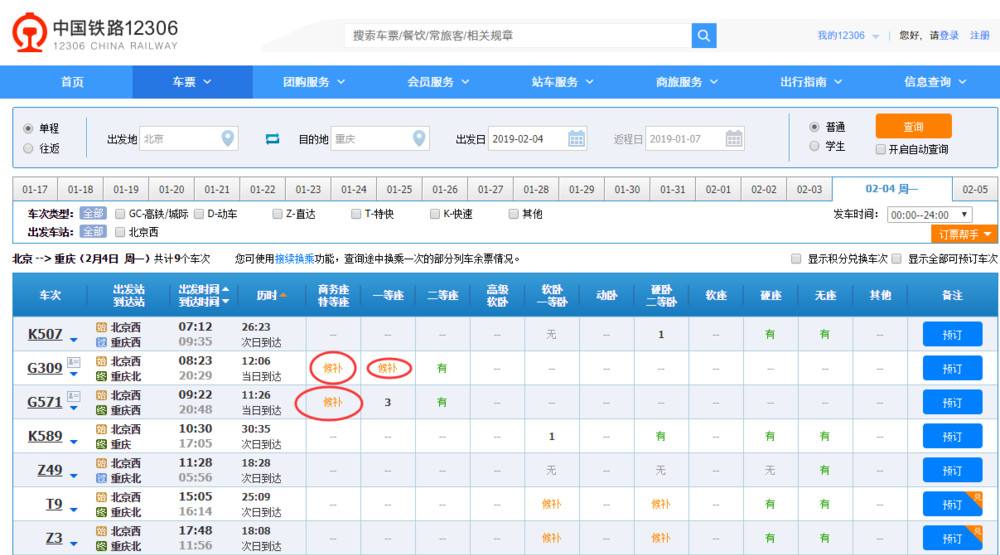This screenshot has height=555, width=1000.
Task: Expand Z3 train stop details arrow
Action: pos(73,544)
